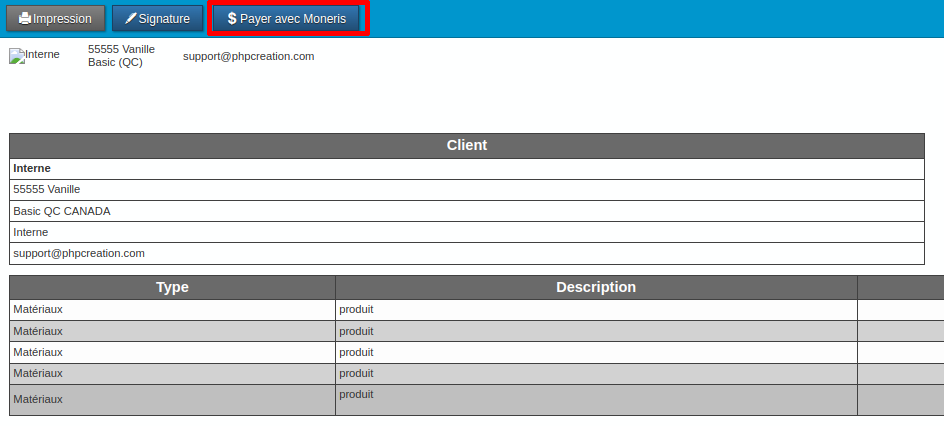Open the Signature dialog button

tap(158, 19)
